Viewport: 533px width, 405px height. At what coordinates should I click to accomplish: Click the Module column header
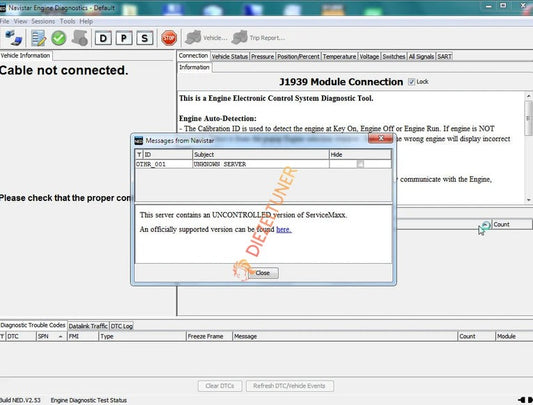tap(514, 336)
